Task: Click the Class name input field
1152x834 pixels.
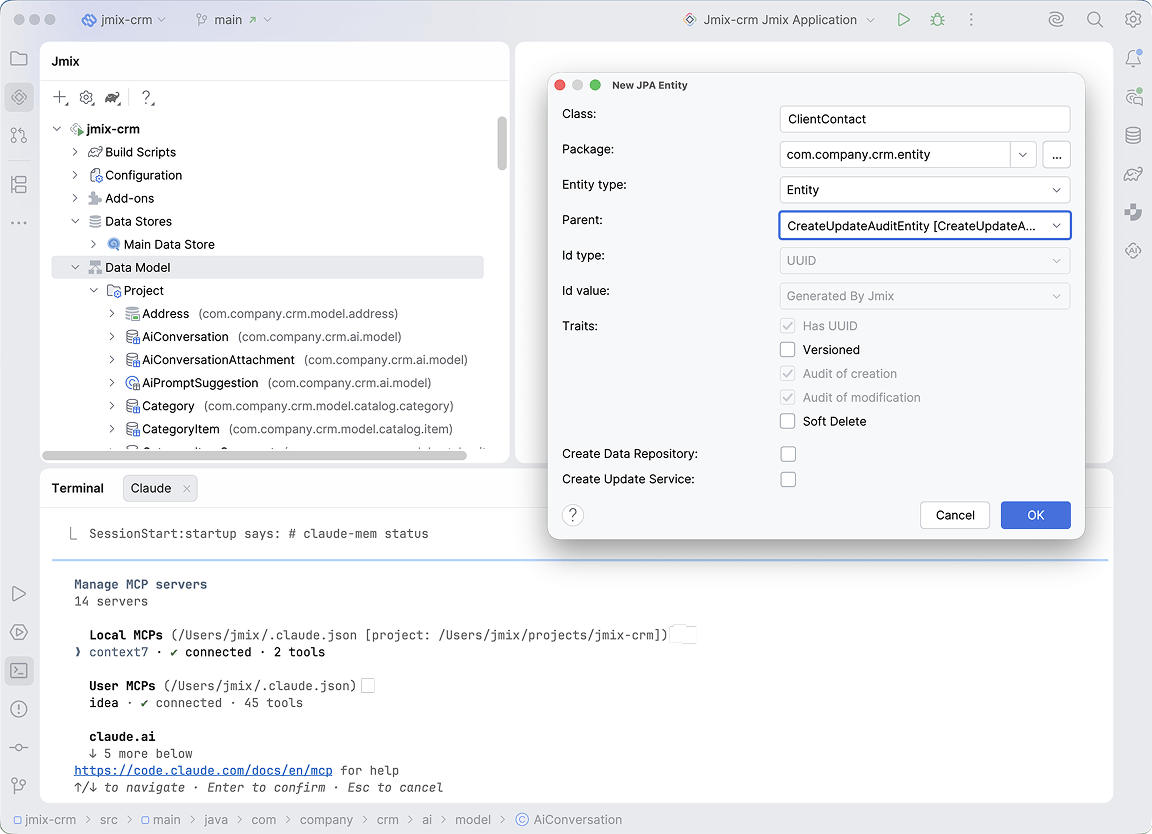Action: click(924, 119)
